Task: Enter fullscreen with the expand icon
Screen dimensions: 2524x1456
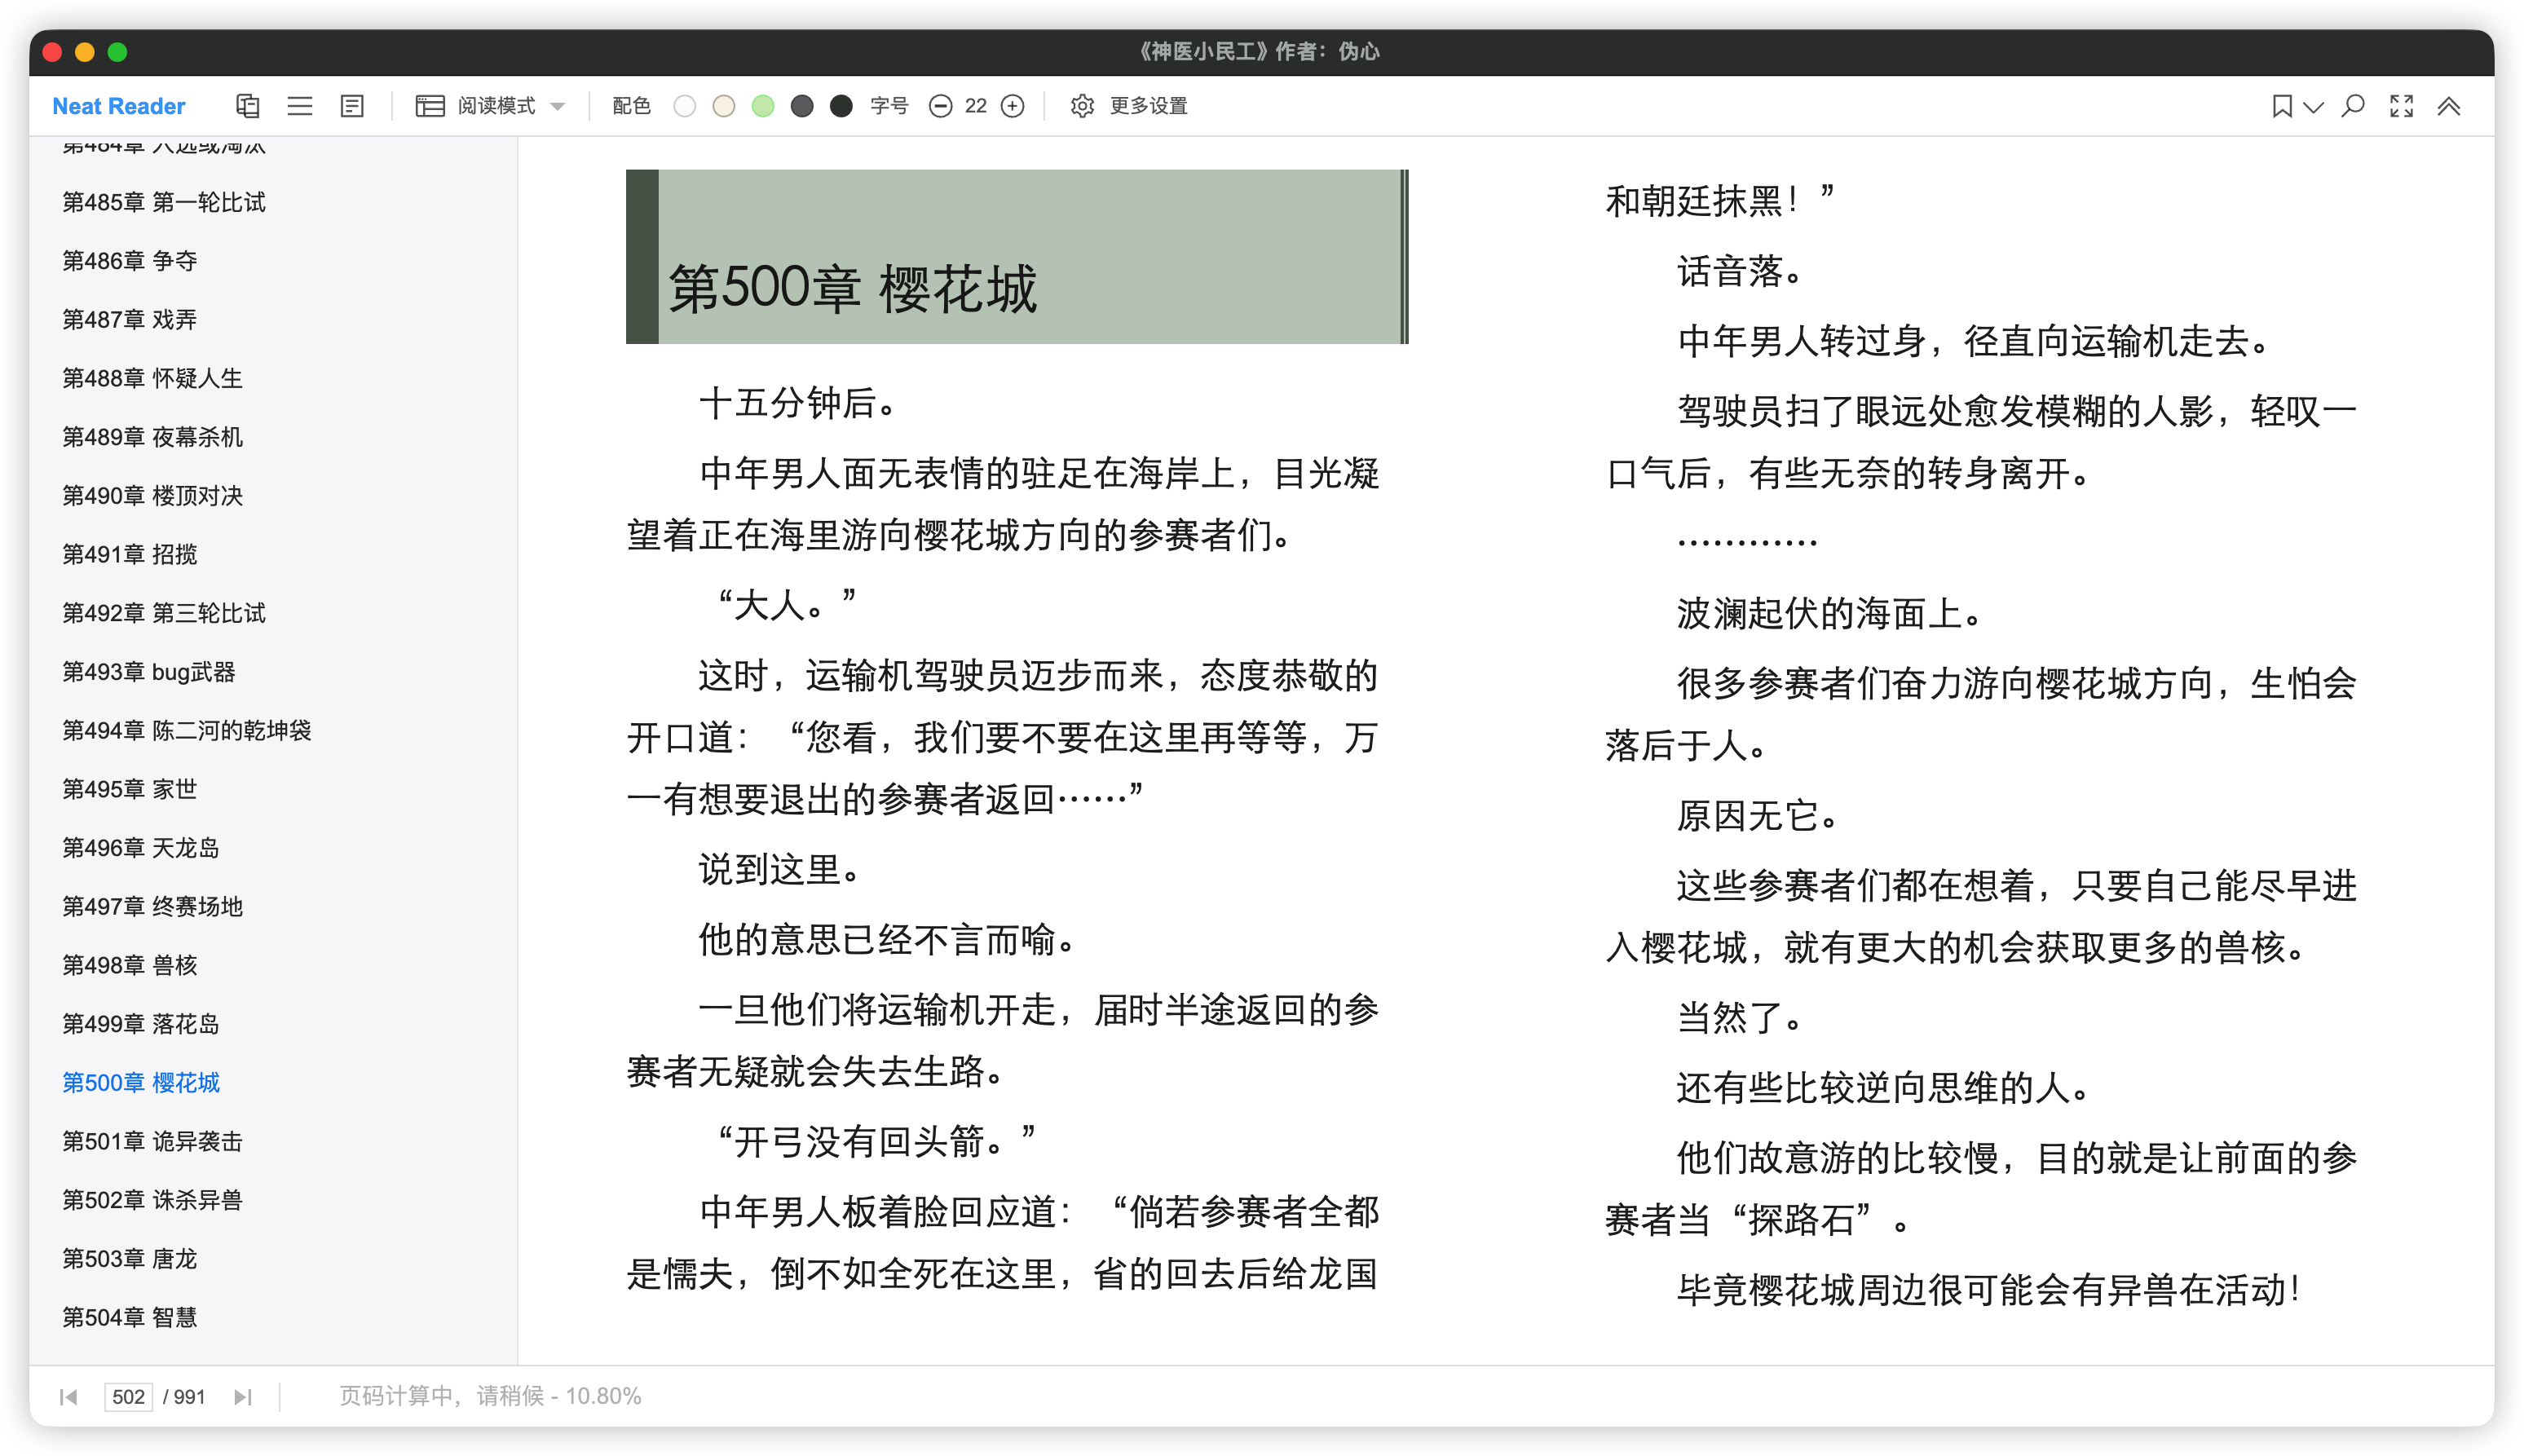Action: (2401, 106)
